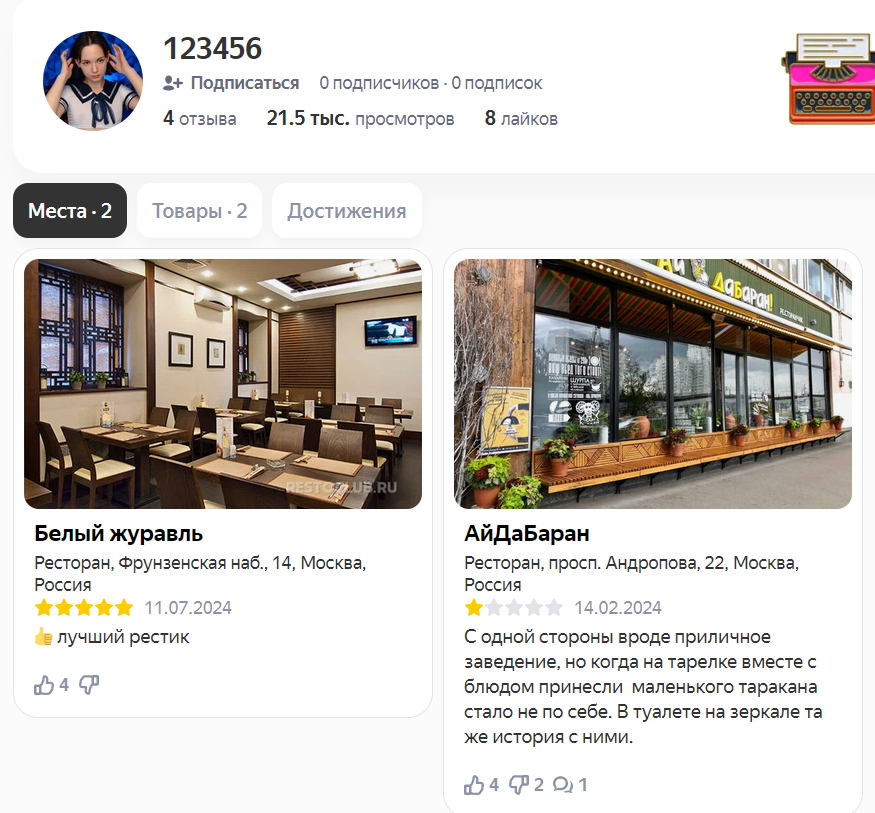
Task: Select the Места · 2 tab
Action: coord(70,211)
